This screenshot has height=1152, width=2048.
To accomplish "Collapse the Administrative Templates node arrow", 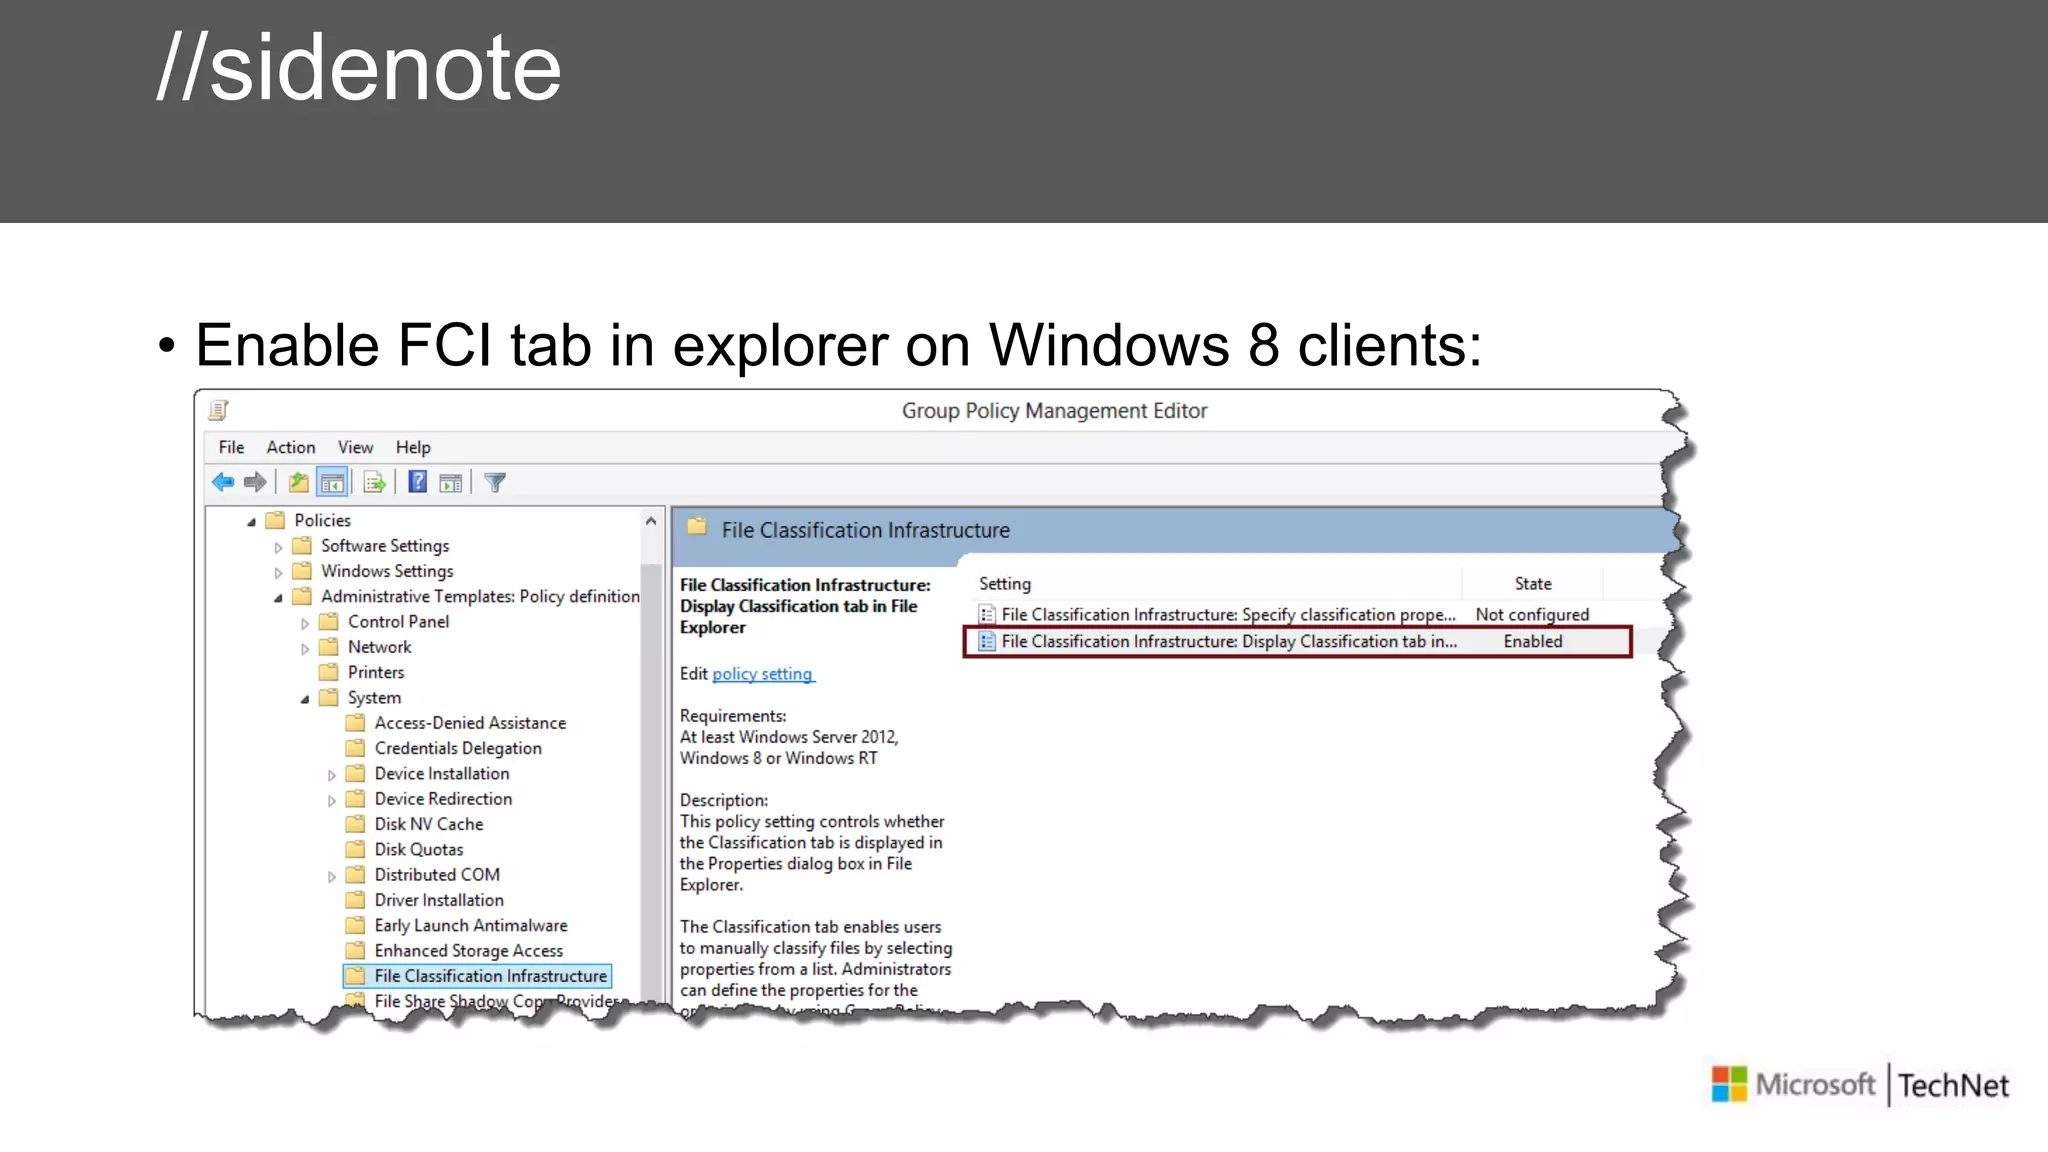I will point(278,598).
